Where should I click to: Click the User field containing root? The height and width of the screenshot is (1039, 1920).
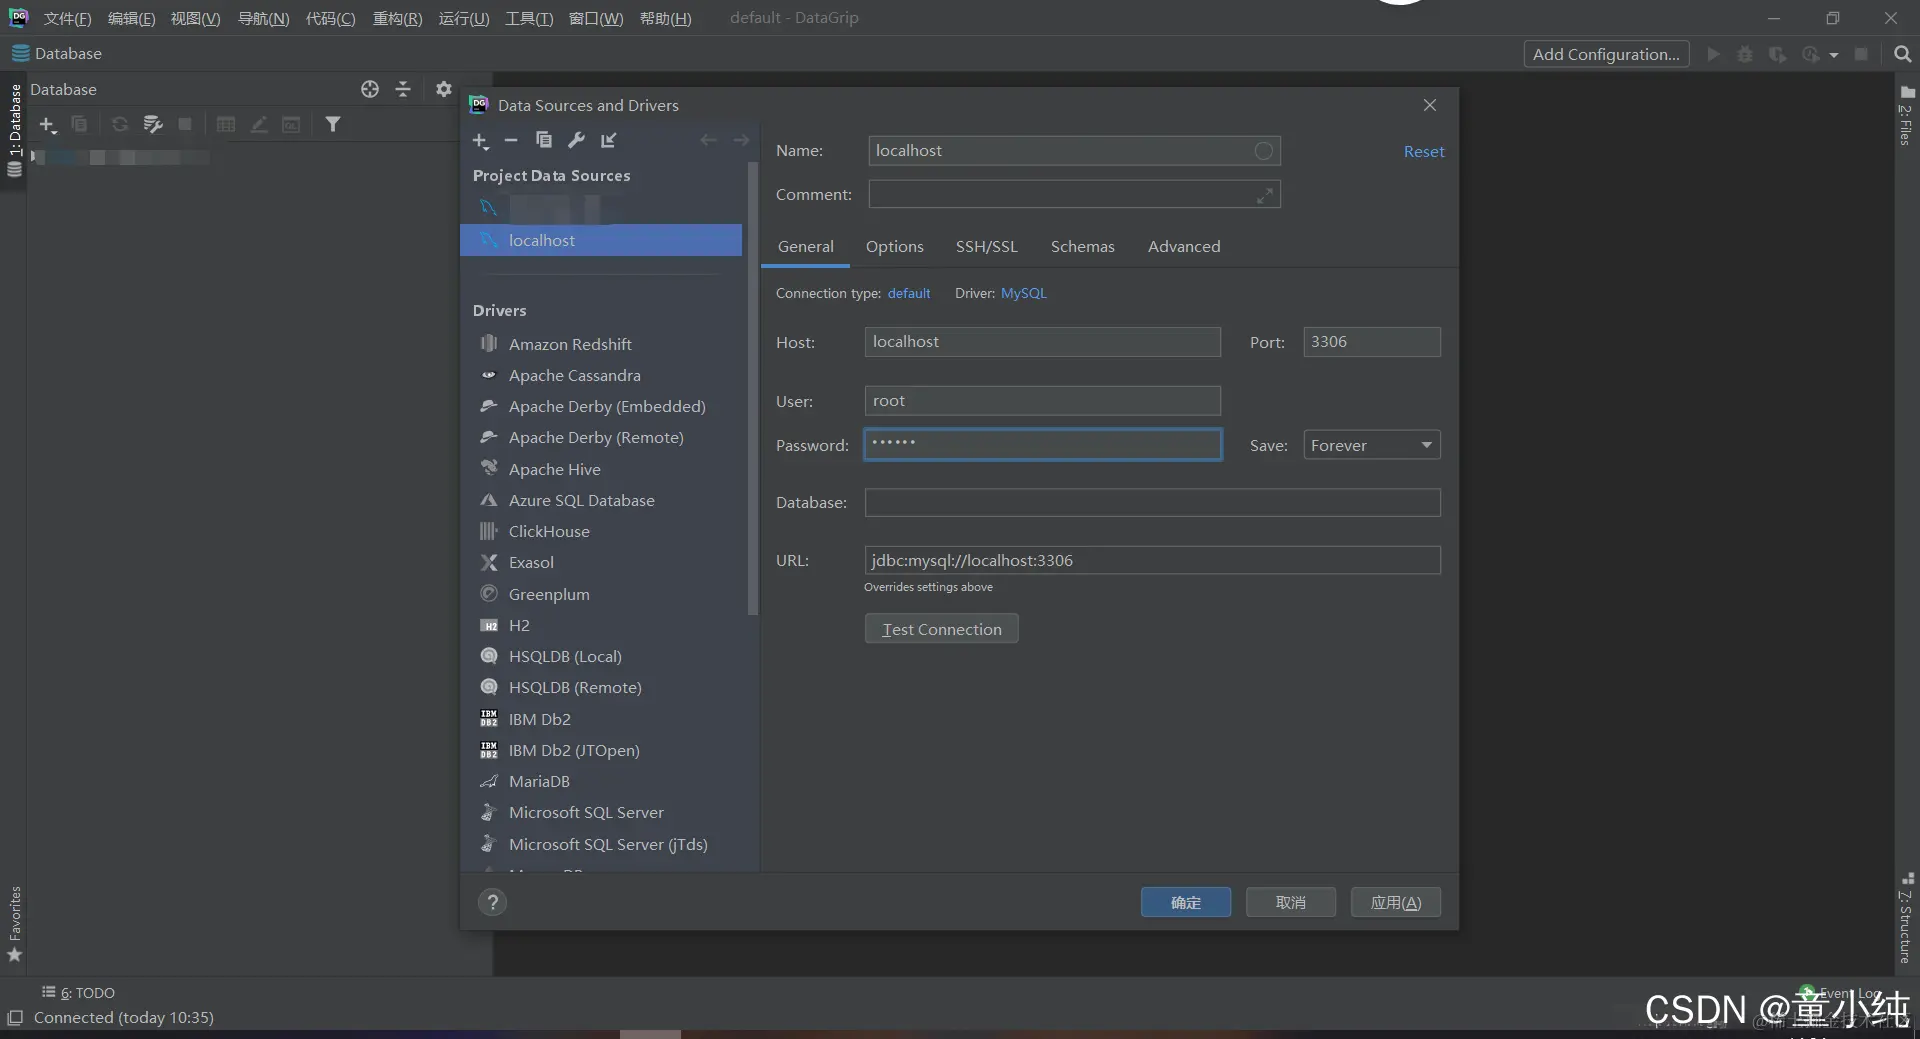tap(1042, 401)
